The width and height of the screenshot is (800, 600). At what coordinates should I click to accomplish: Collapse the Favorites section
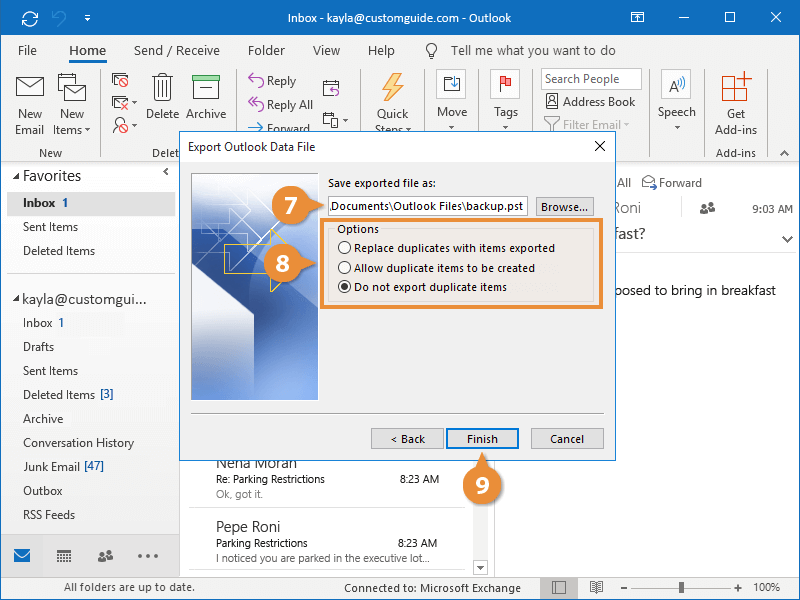tap(16, 176)
